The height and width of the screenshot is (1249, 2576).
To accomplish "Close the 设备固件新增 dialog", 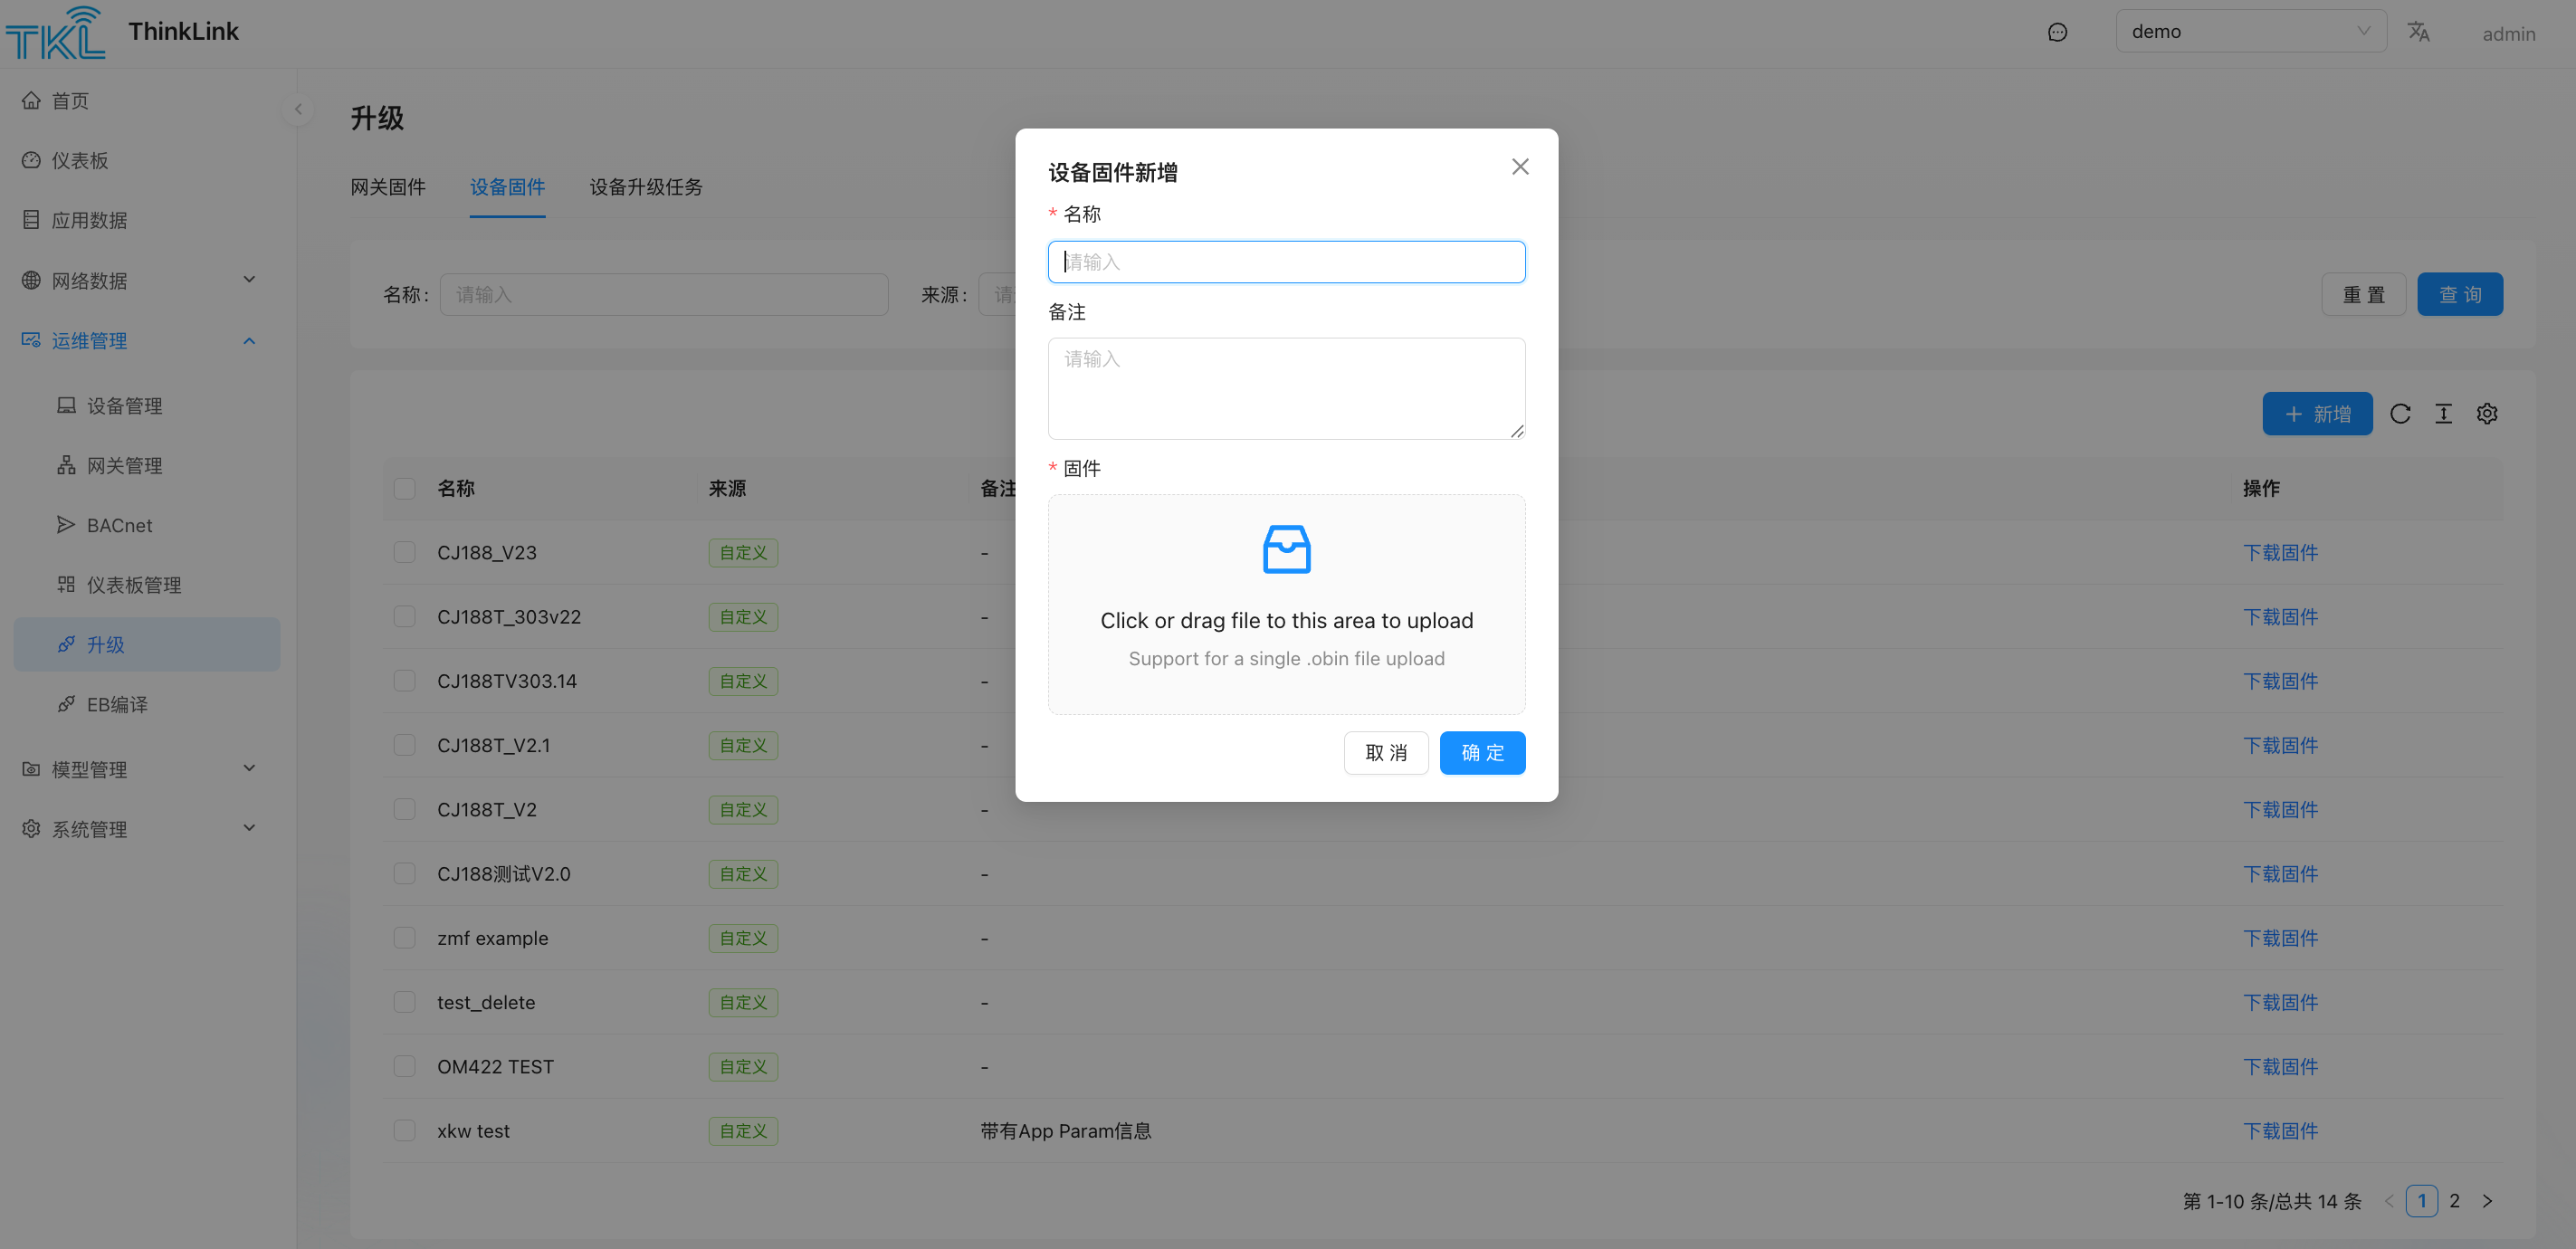I will (1519, 167).
